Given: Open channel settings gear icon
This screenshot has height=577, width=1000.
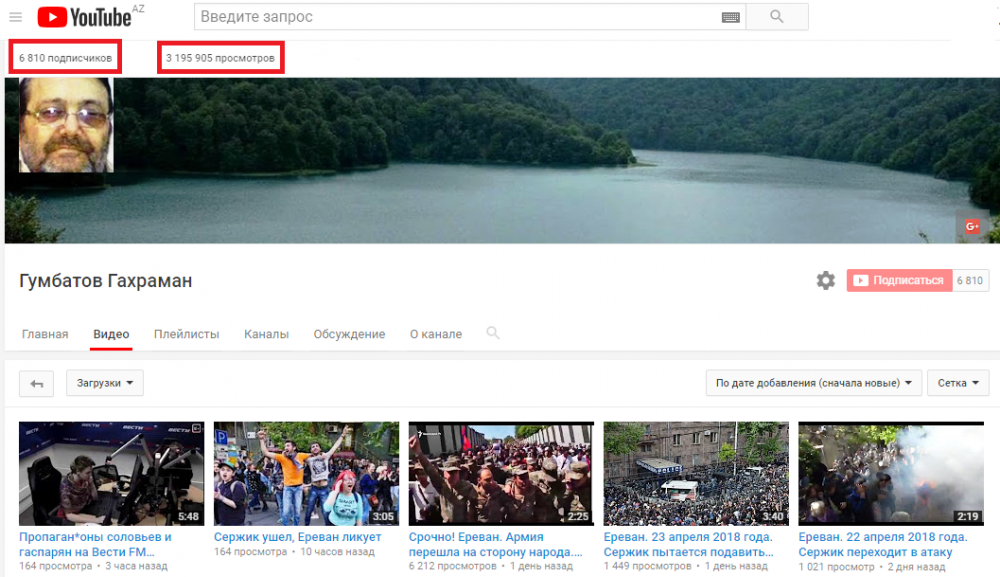Looking at the screenshot, I should coord(825,281).
